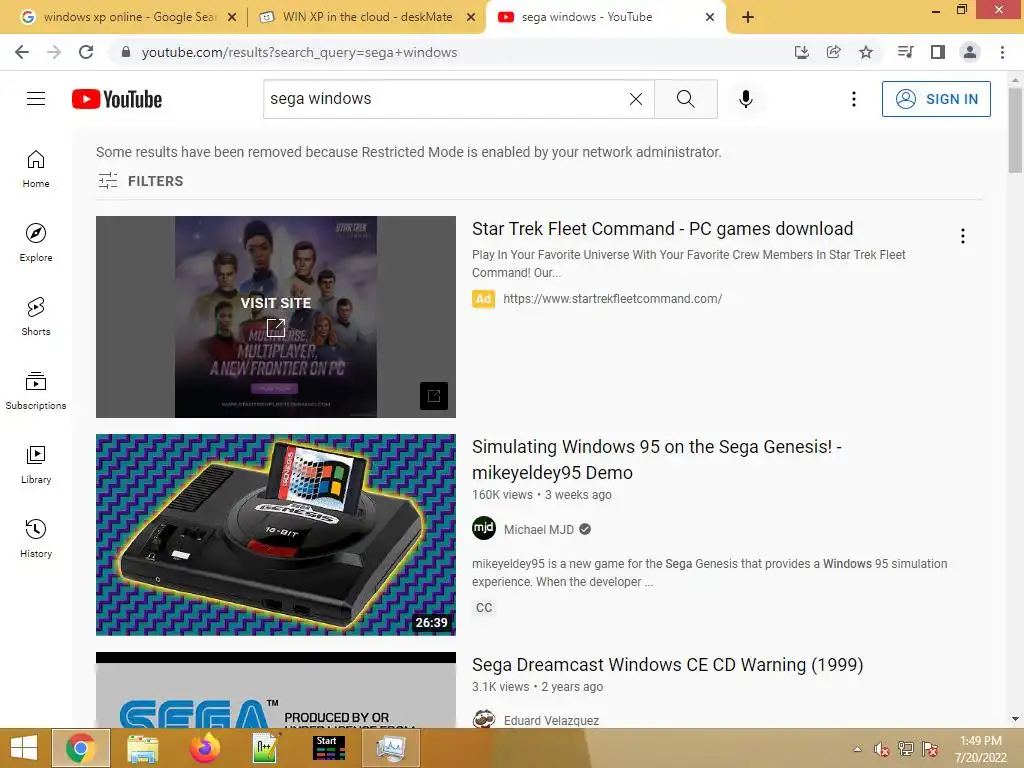Viewport: 1024px width, 768px height.
Task: Select the sega windows YouTube tab
Action: point(586,17)
